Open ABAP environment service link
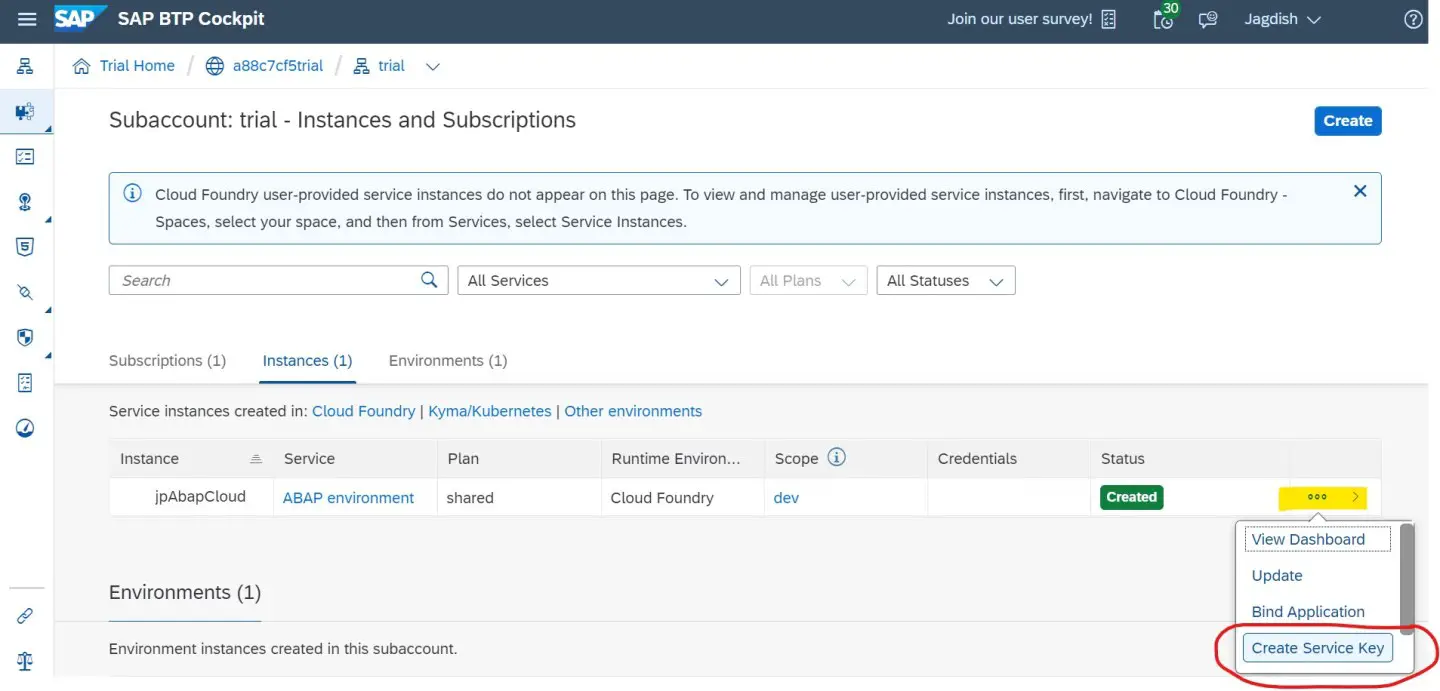Viewport: 1440px width, 691px height. coord(348,498)
